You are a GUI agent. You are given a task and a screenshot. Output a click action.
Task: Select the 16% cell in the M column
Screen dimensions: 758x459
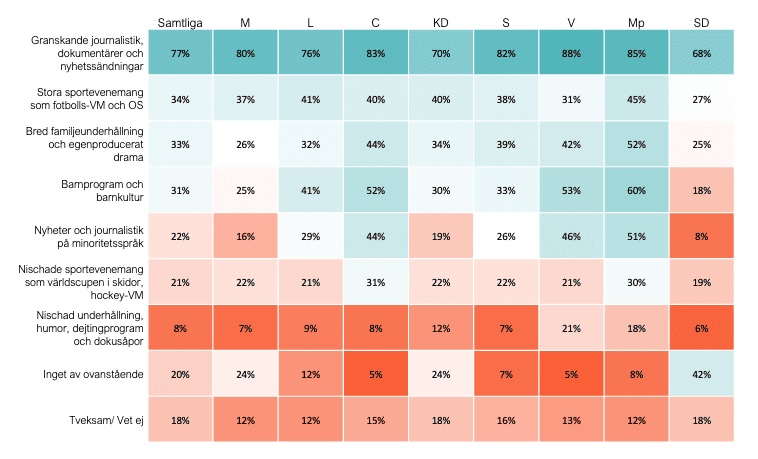coord(245,235)
